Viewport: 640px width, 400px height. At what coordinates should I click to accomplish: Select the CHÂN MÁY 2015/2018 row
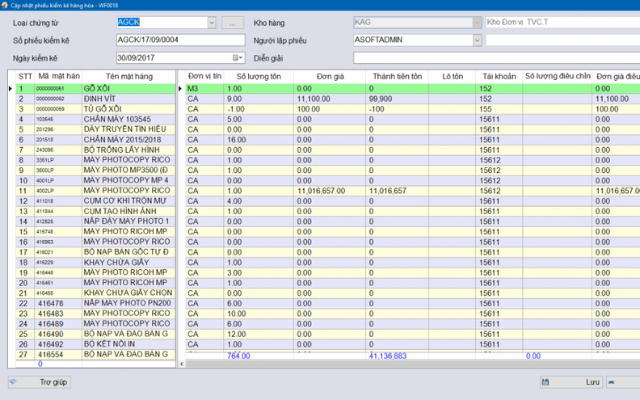point(127,139)
